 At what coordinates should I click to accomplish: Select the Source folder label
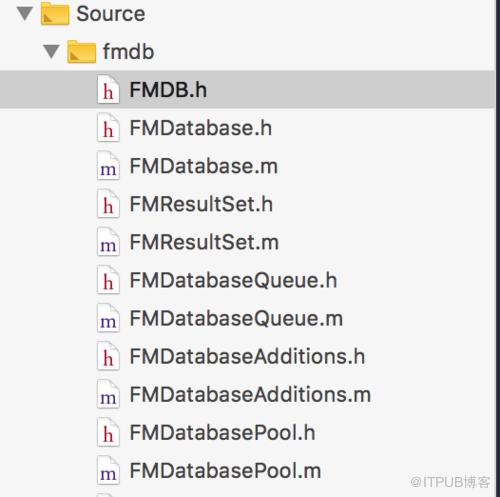coord(111,14)
